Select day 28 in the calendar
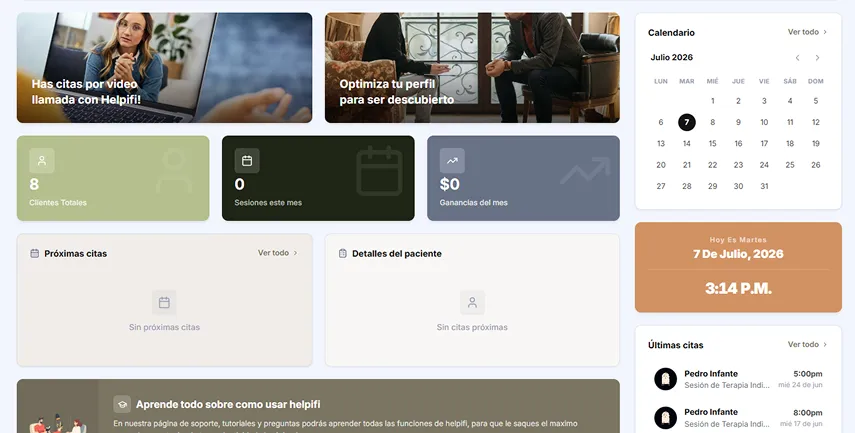 tap(687, 186)
